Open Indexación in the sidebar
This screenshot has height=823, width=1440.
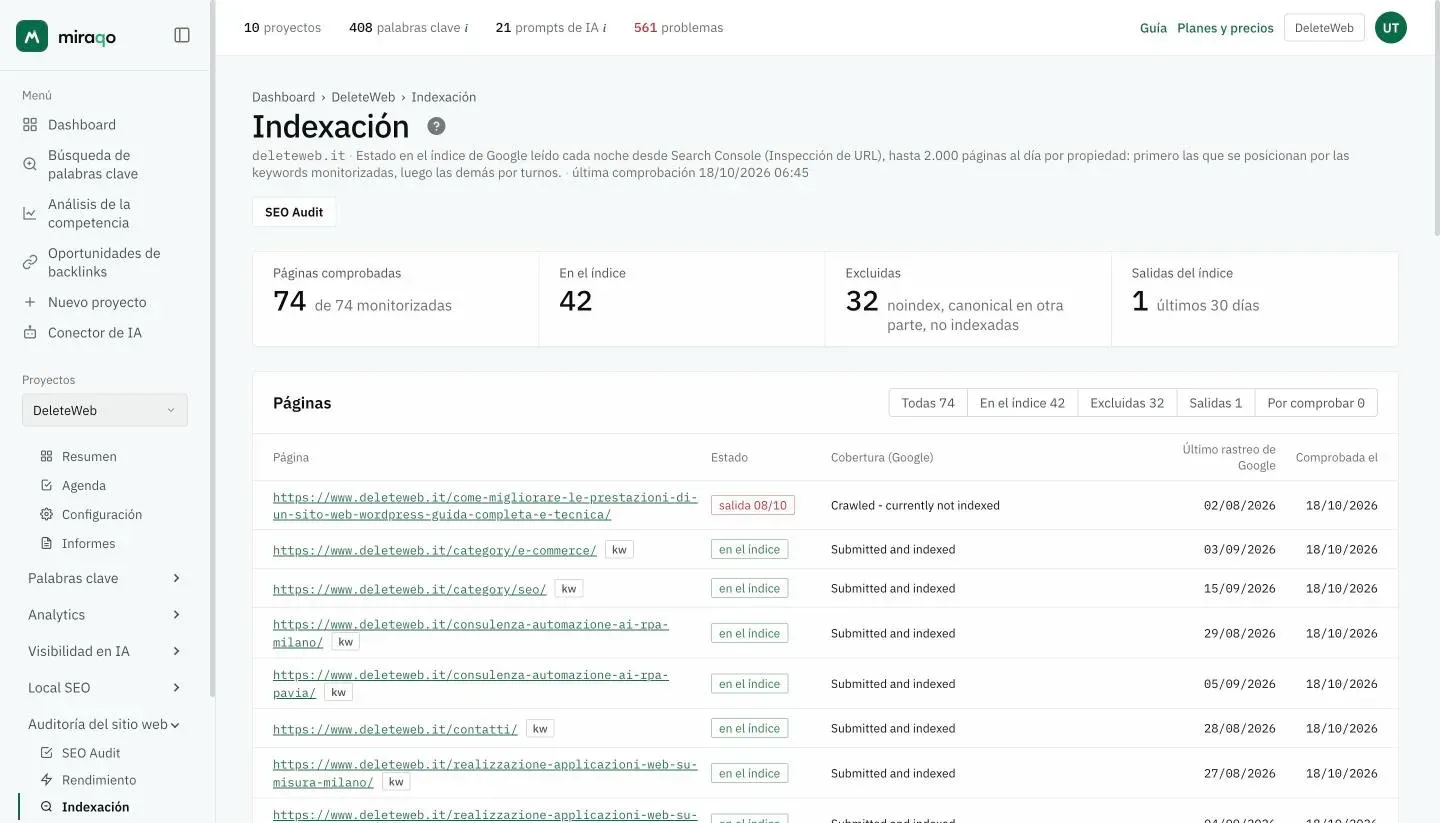[95, 807]
